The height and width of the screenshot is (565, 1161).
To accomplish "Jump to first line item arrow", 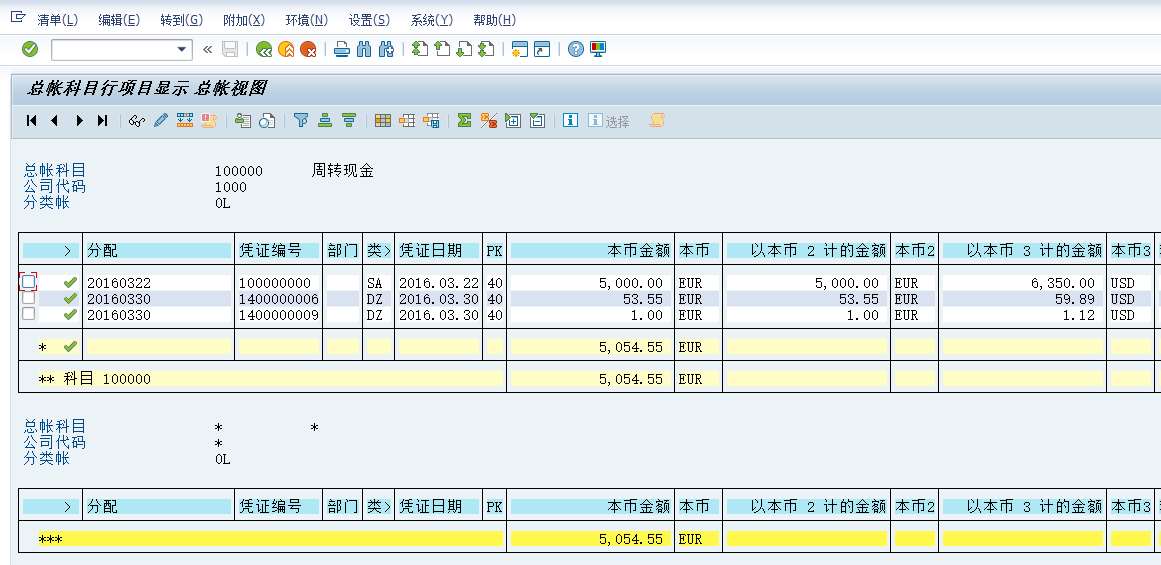I will click(x=31, y=121).
